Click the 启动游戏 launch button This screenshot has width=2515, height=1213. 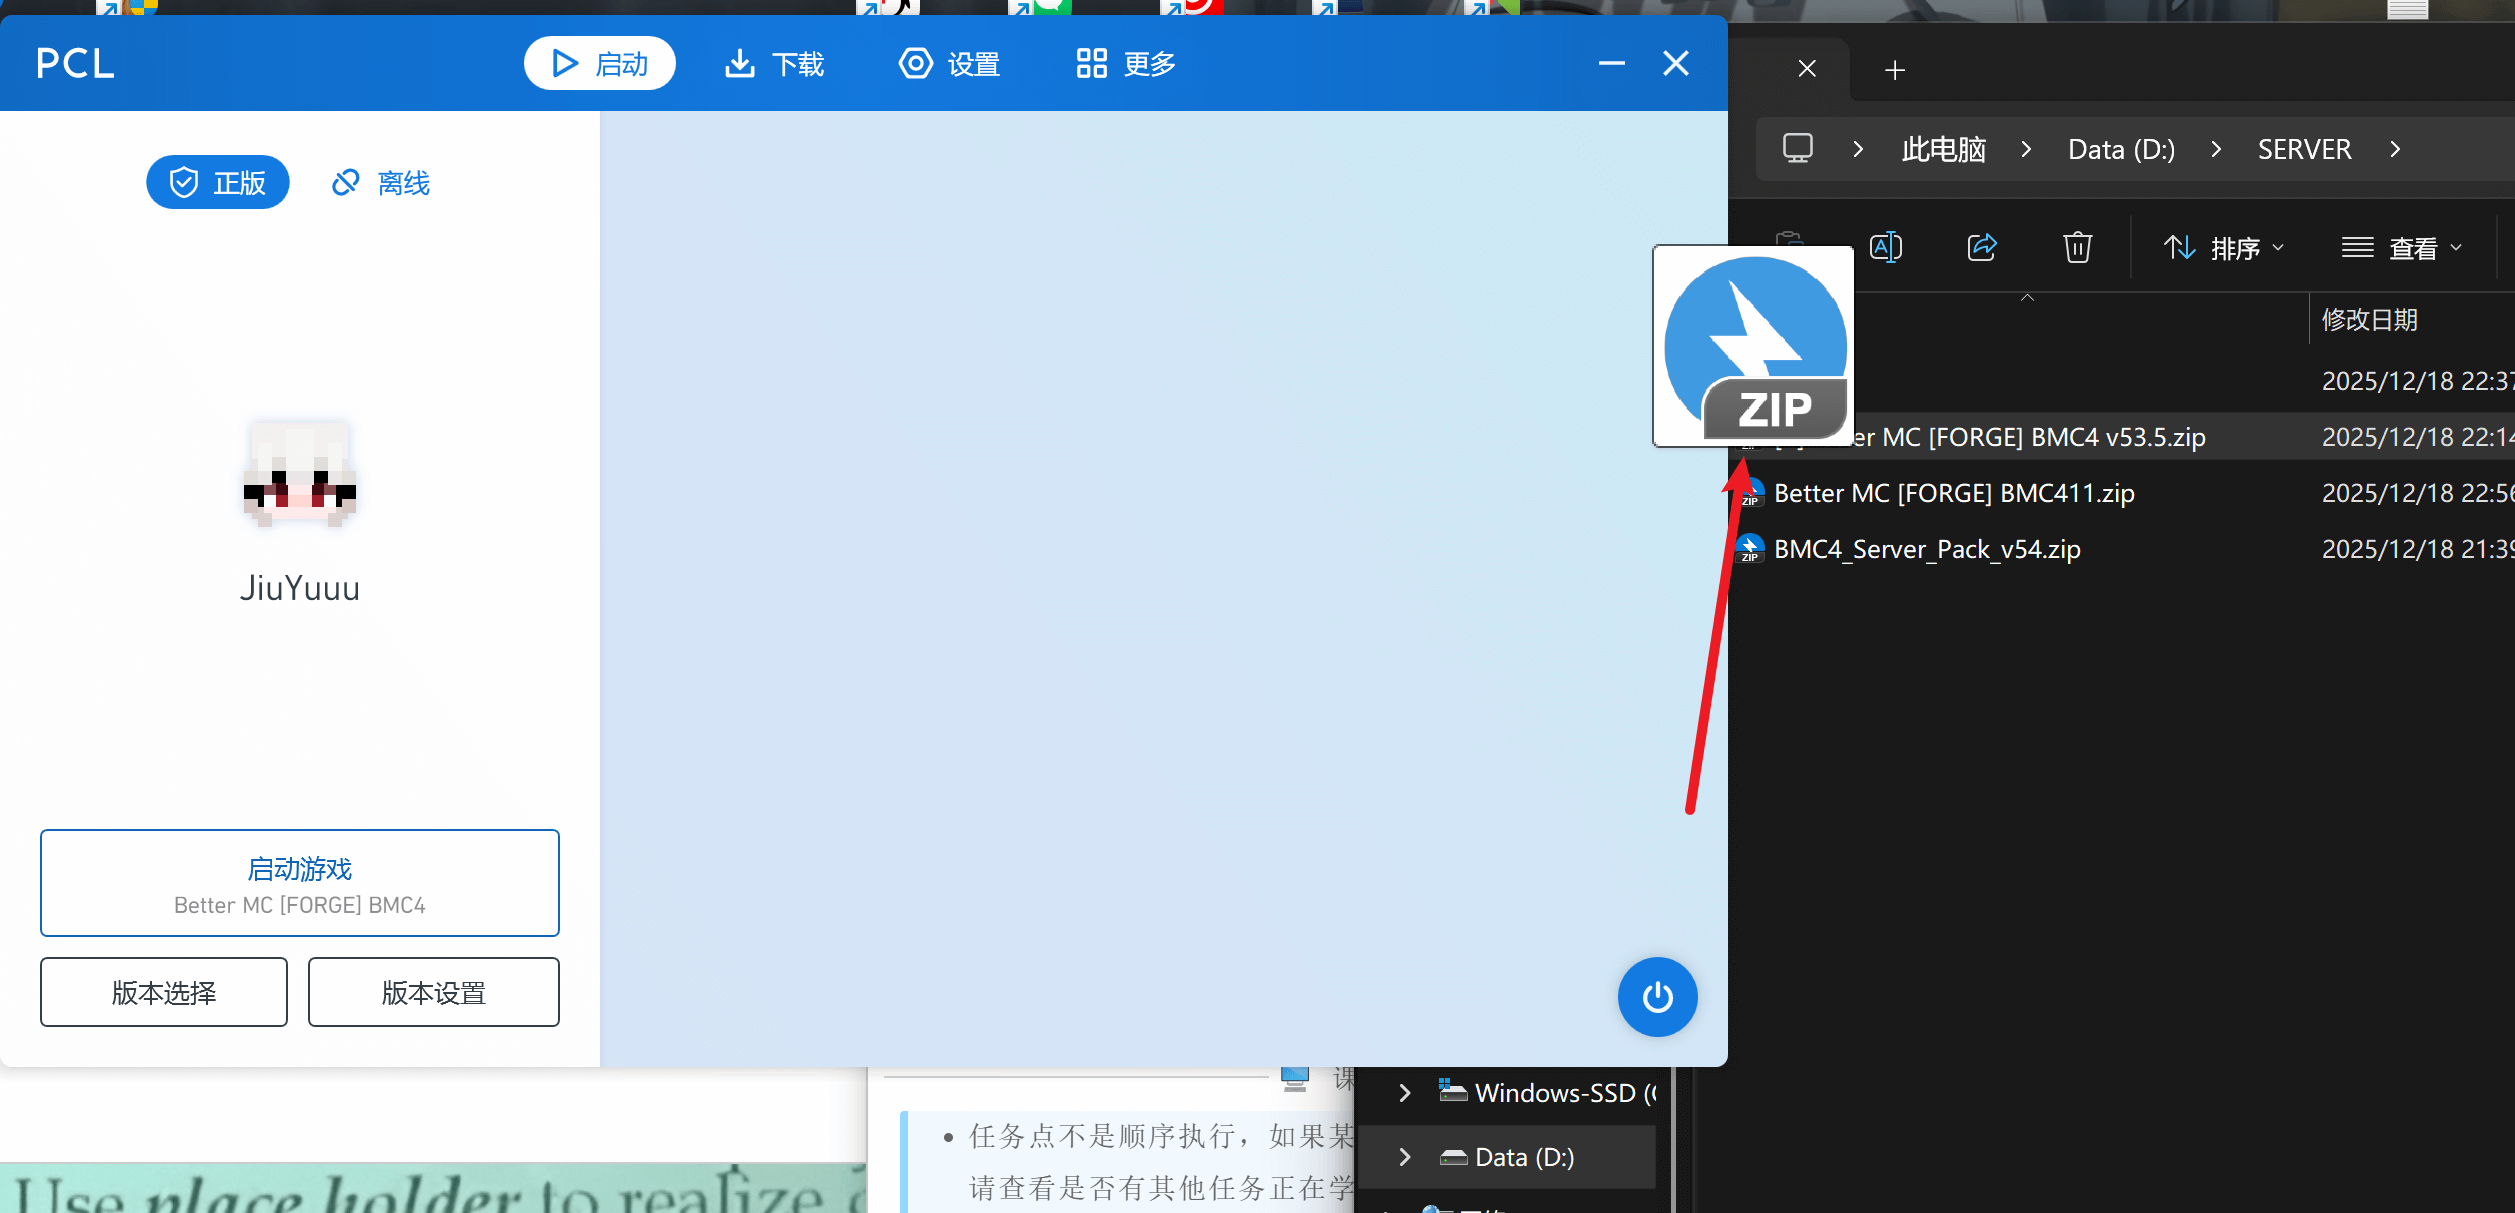[300, 883]
